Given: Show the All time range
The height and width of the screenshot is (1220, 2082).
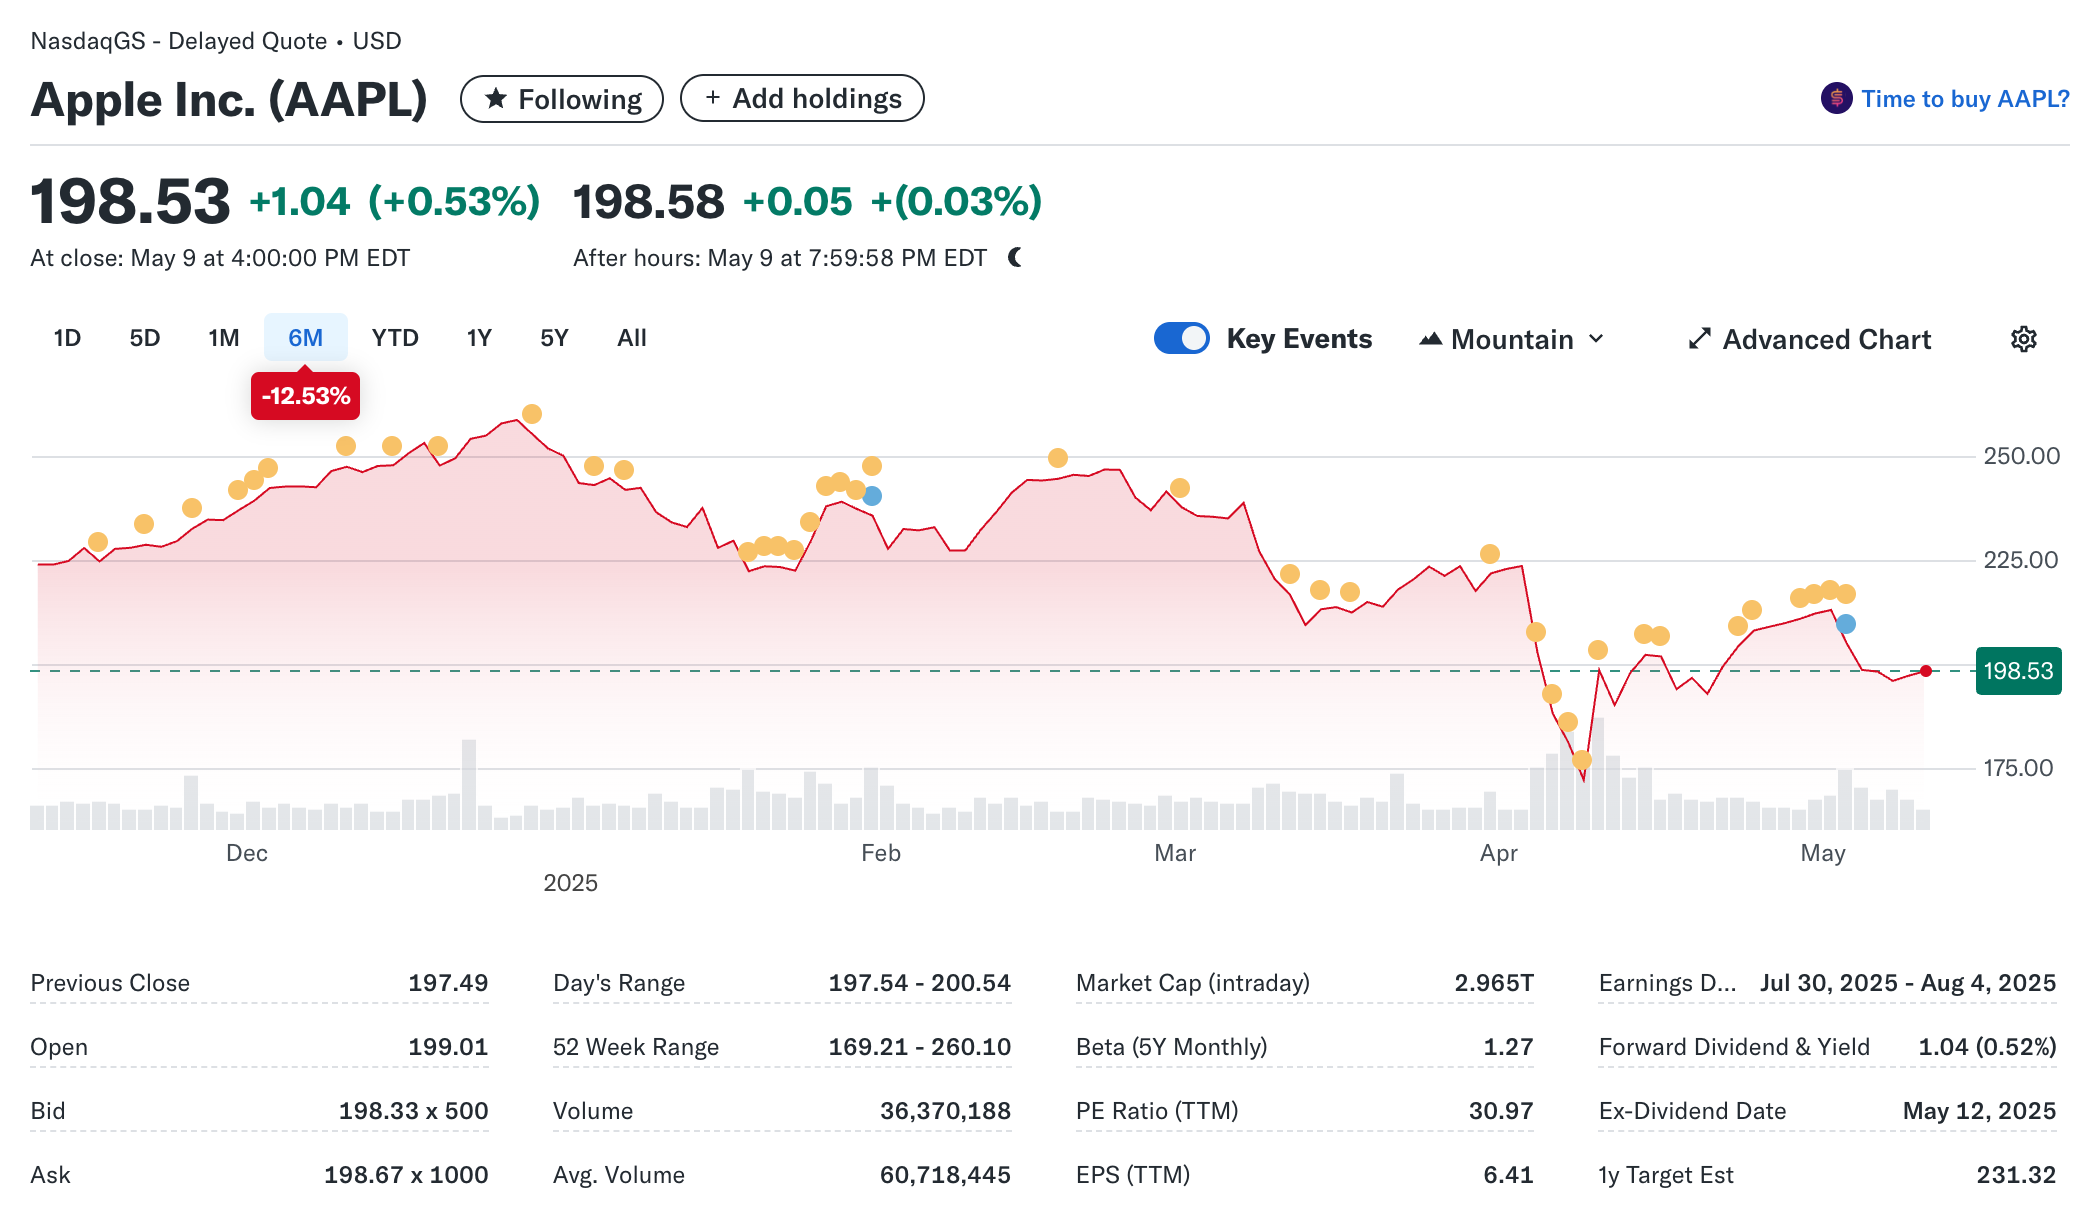Looking at the screenshot, I should pos(631,338).
